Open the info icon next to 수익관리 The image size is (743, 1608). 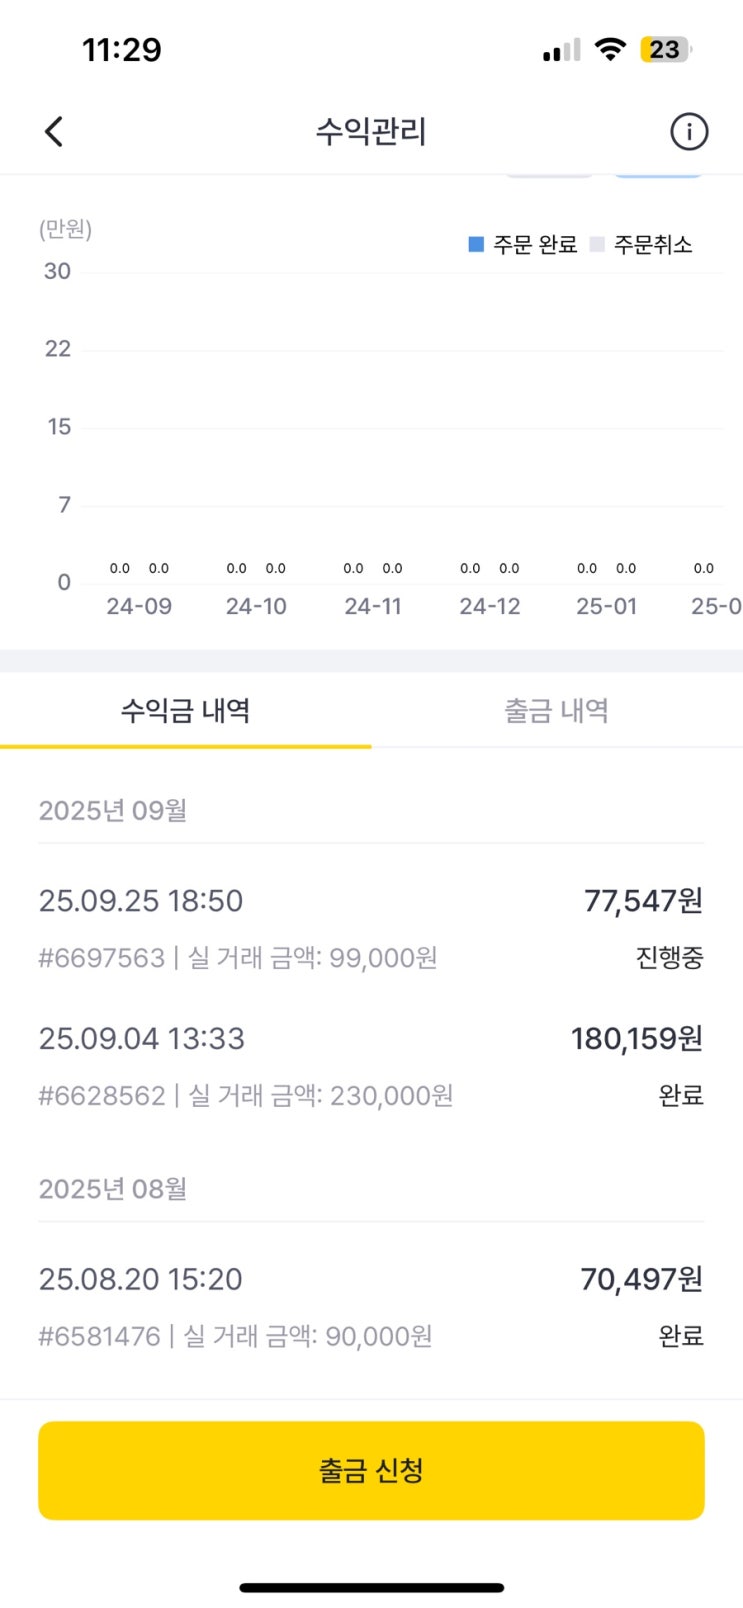(x=688, y=131)
